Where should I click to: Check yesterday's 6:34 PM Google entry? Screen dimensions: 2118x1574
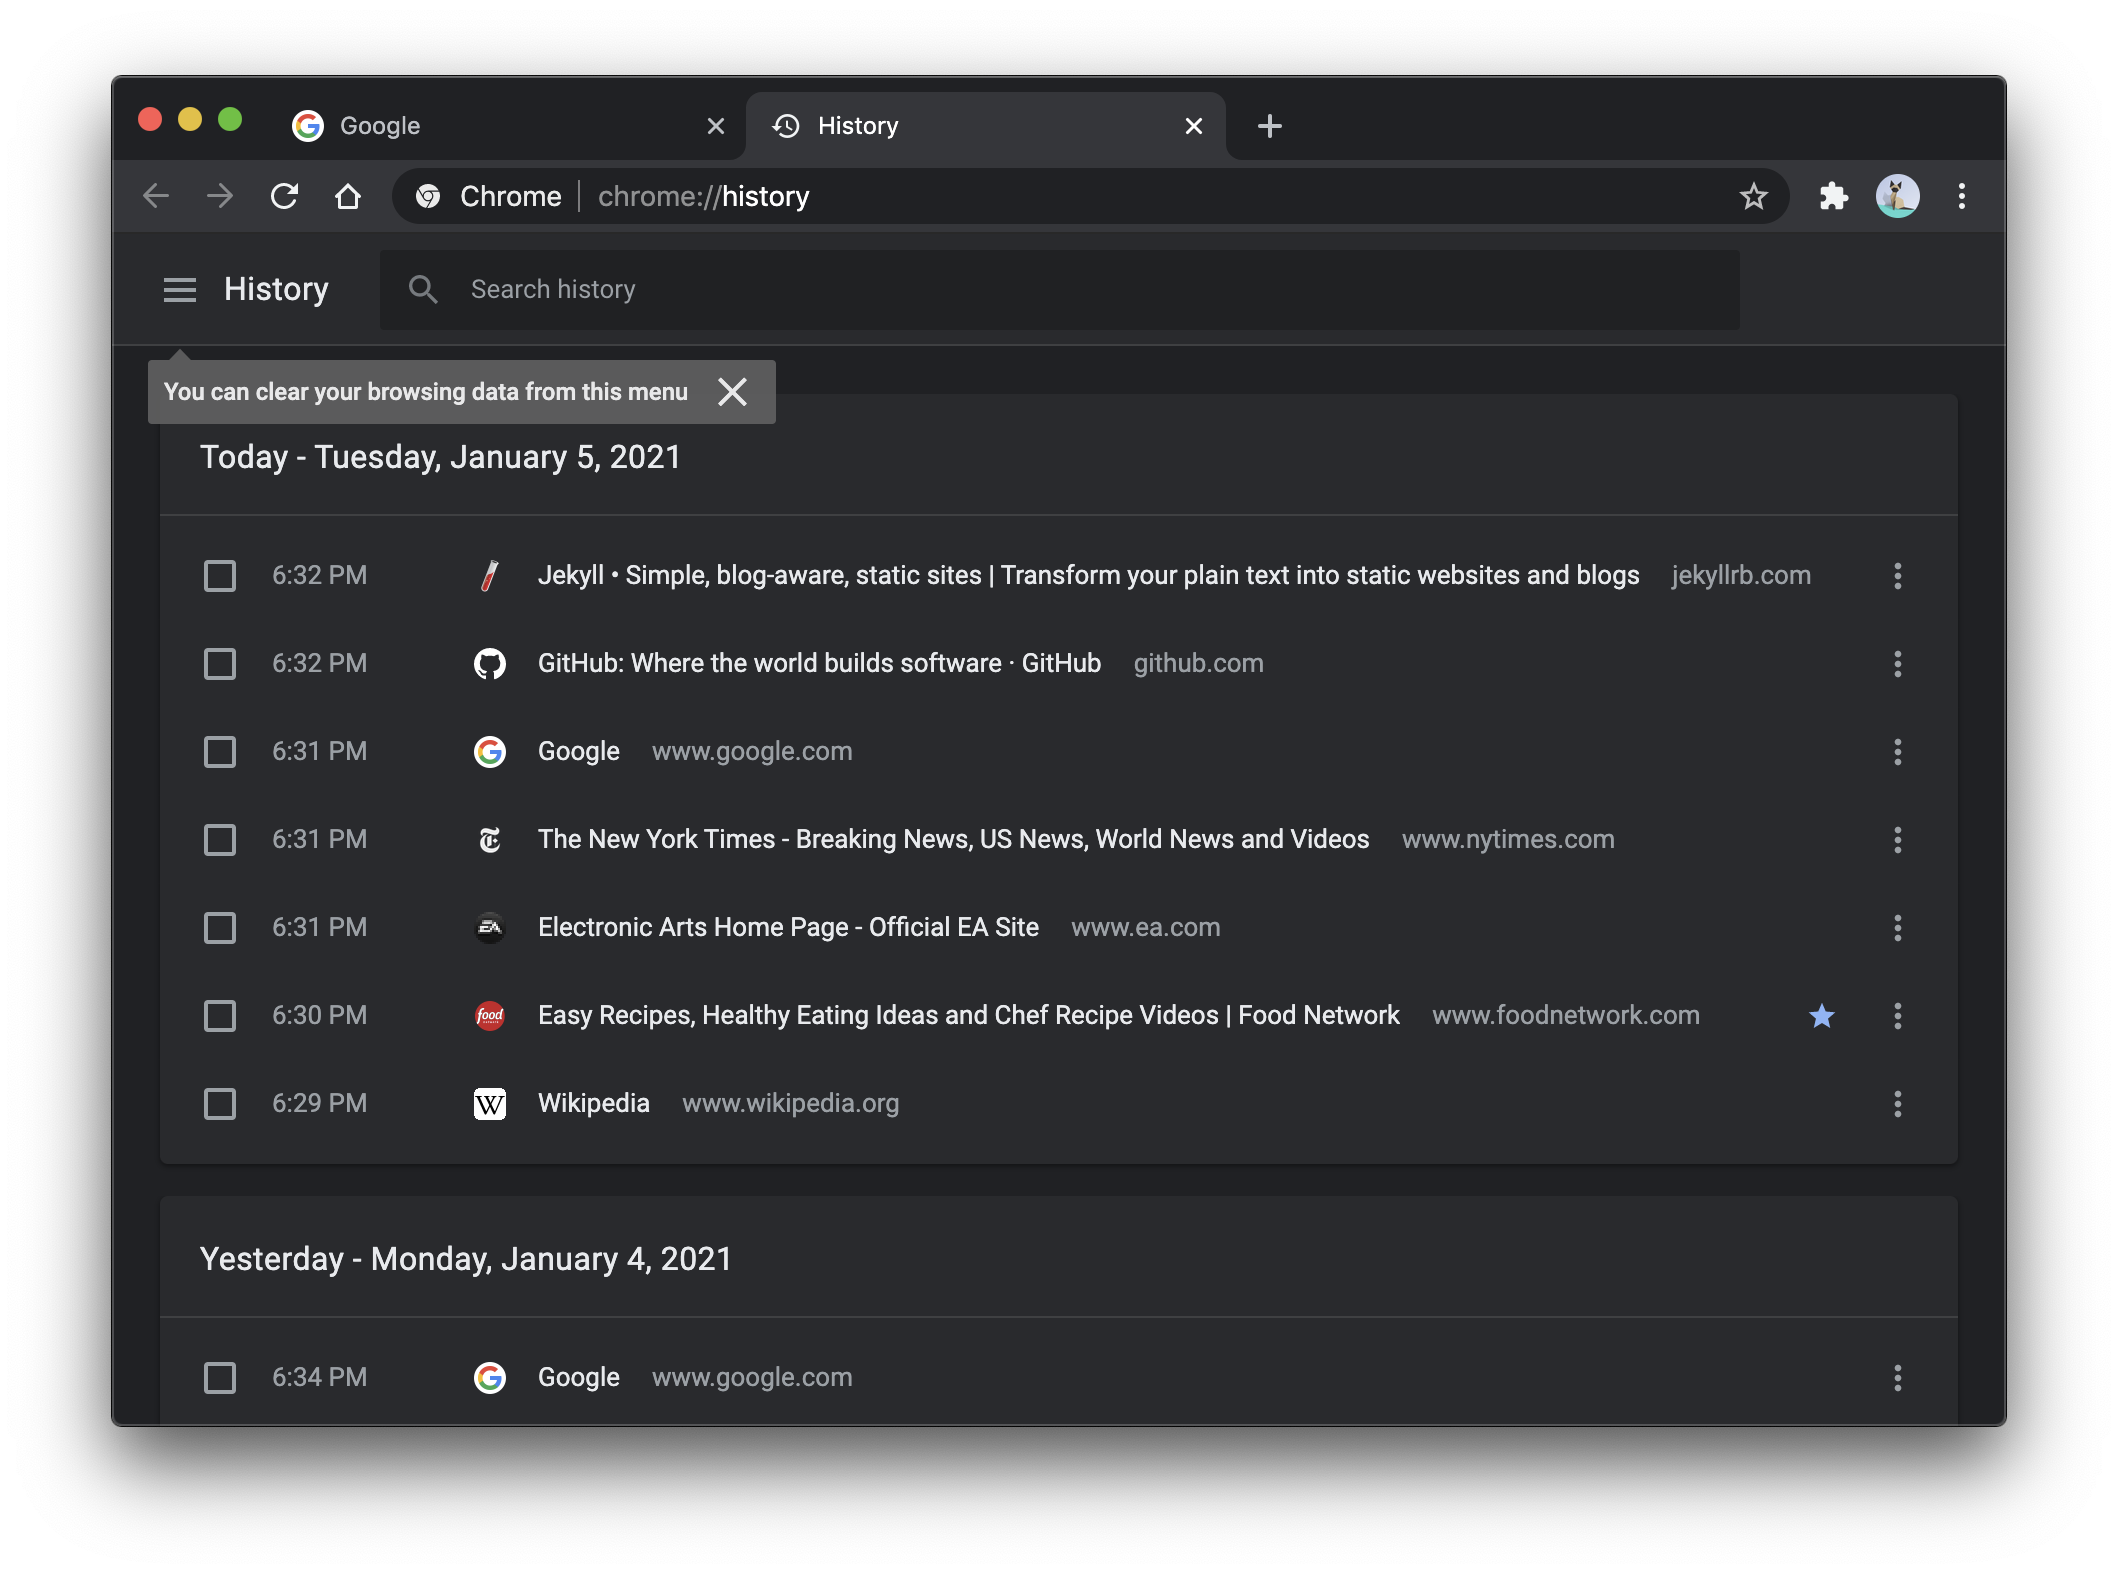[x=220, y=1377]
